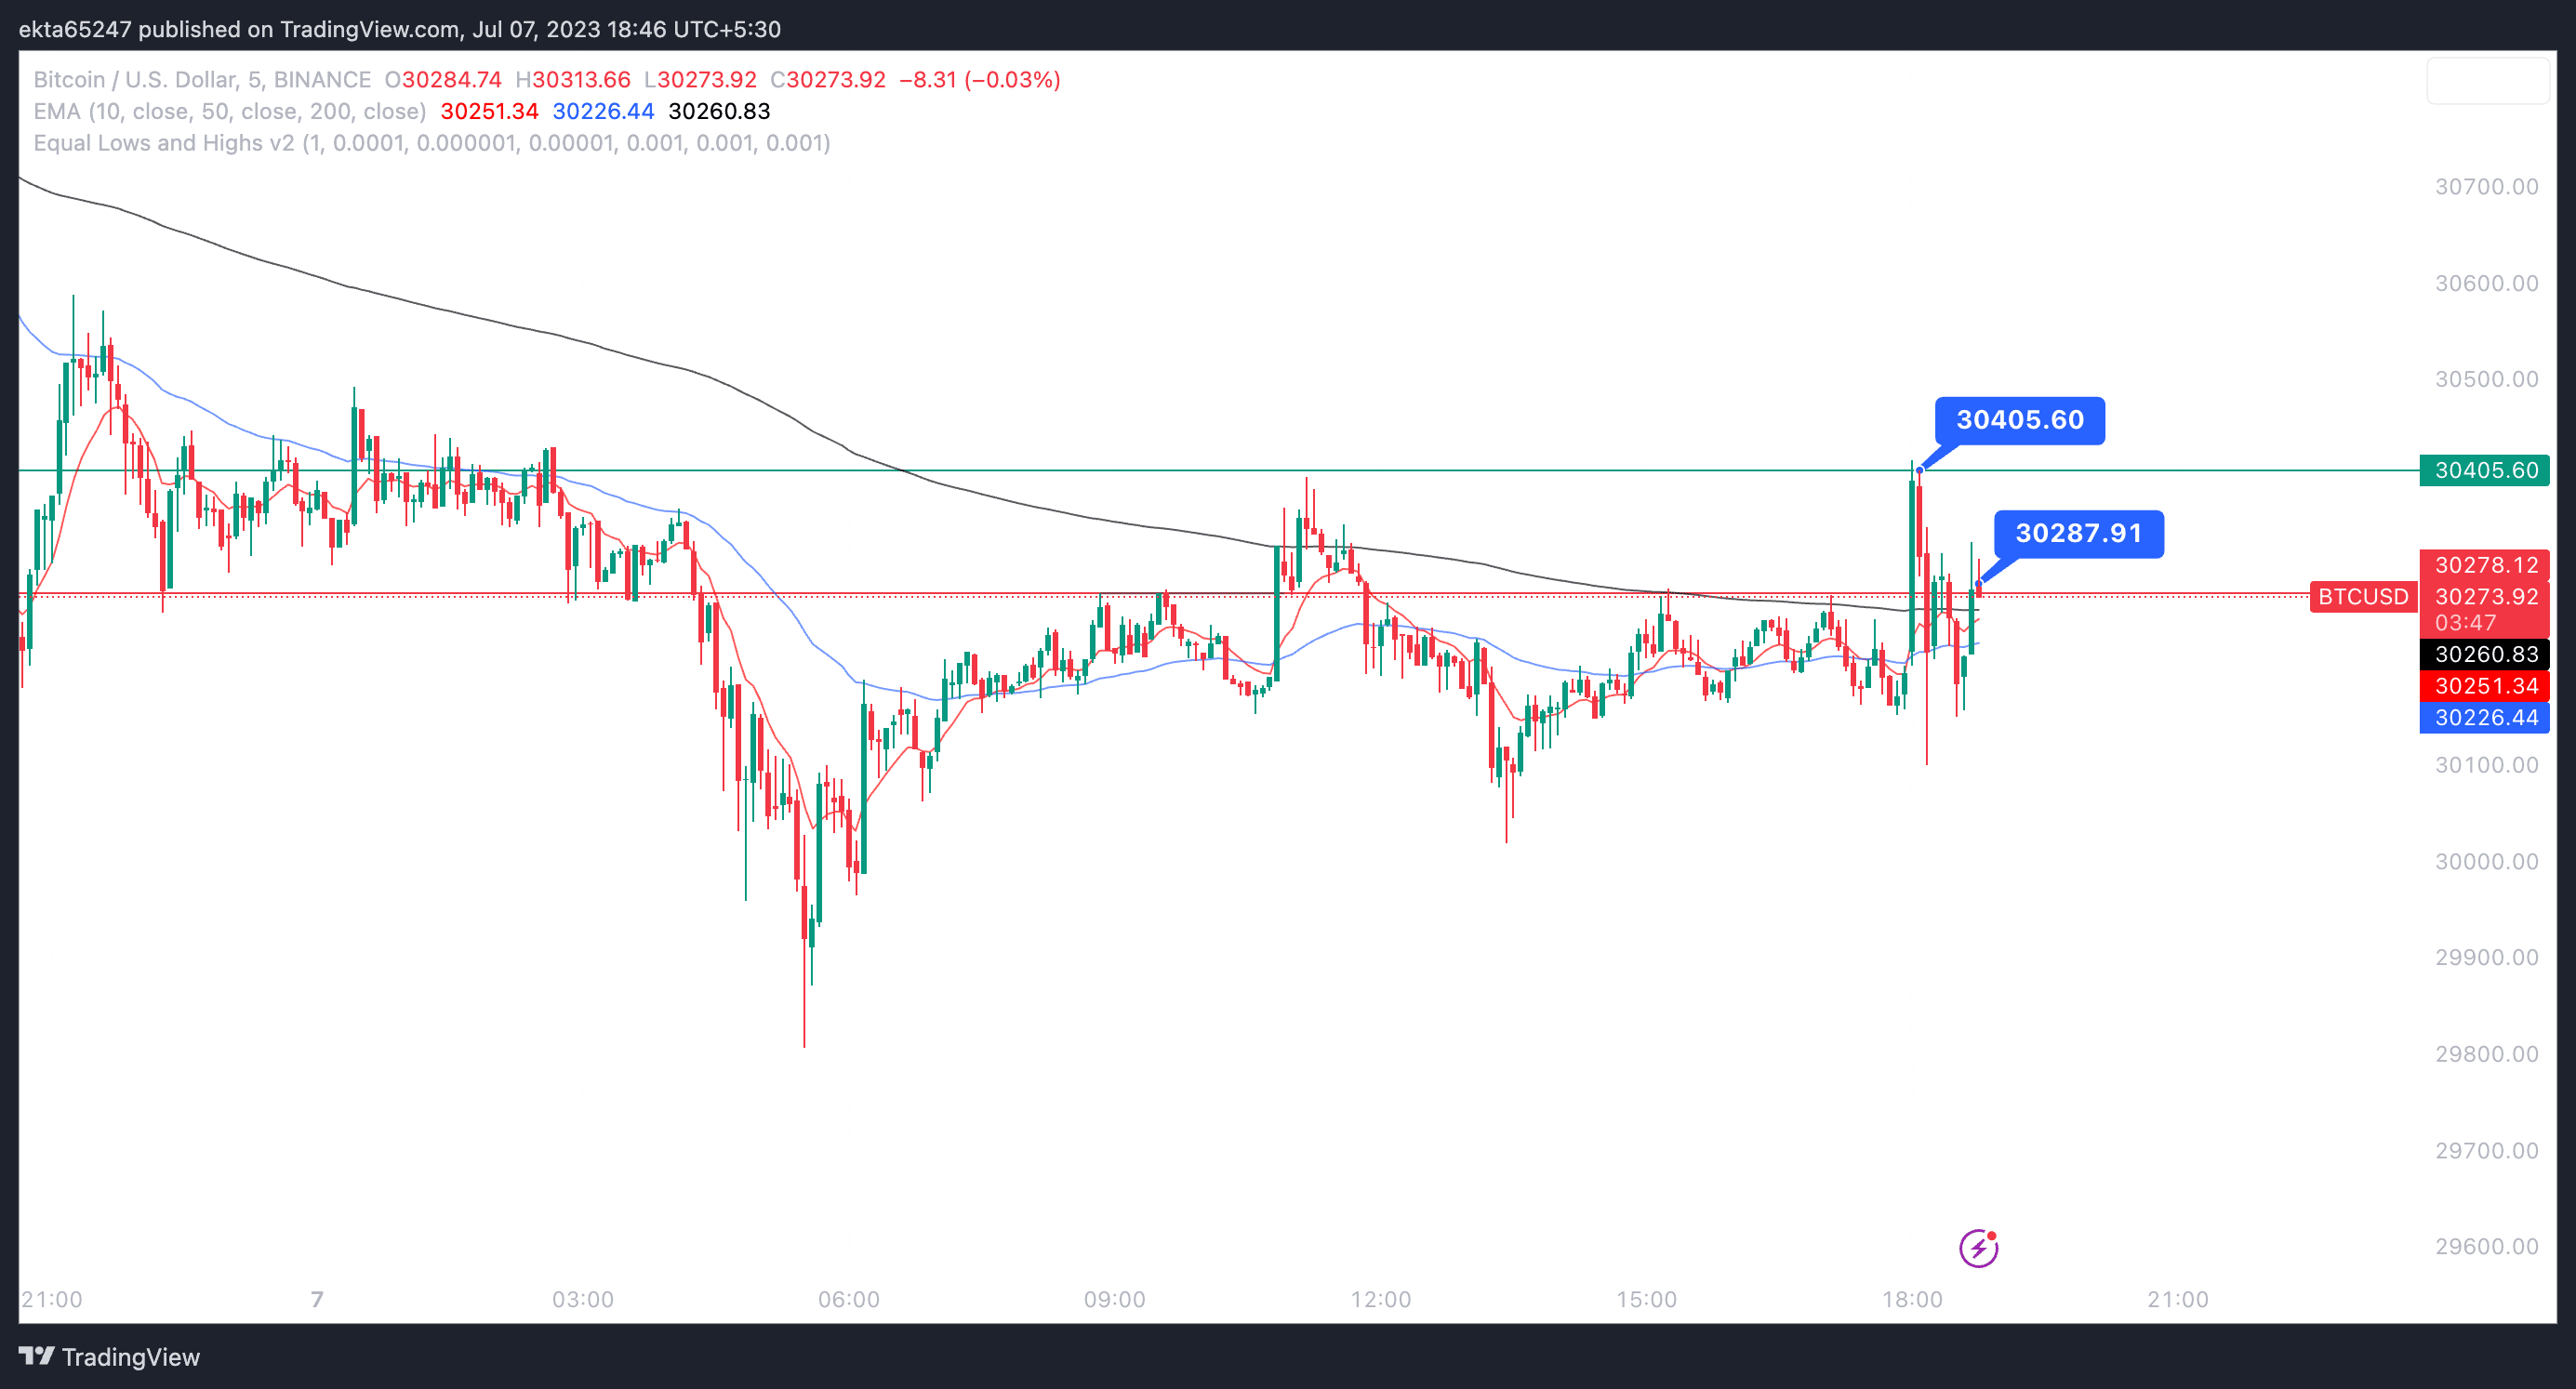The image size is (2576, 1389).
Task: Click the 15:00 time axis label
Action: [1647, 1300]
